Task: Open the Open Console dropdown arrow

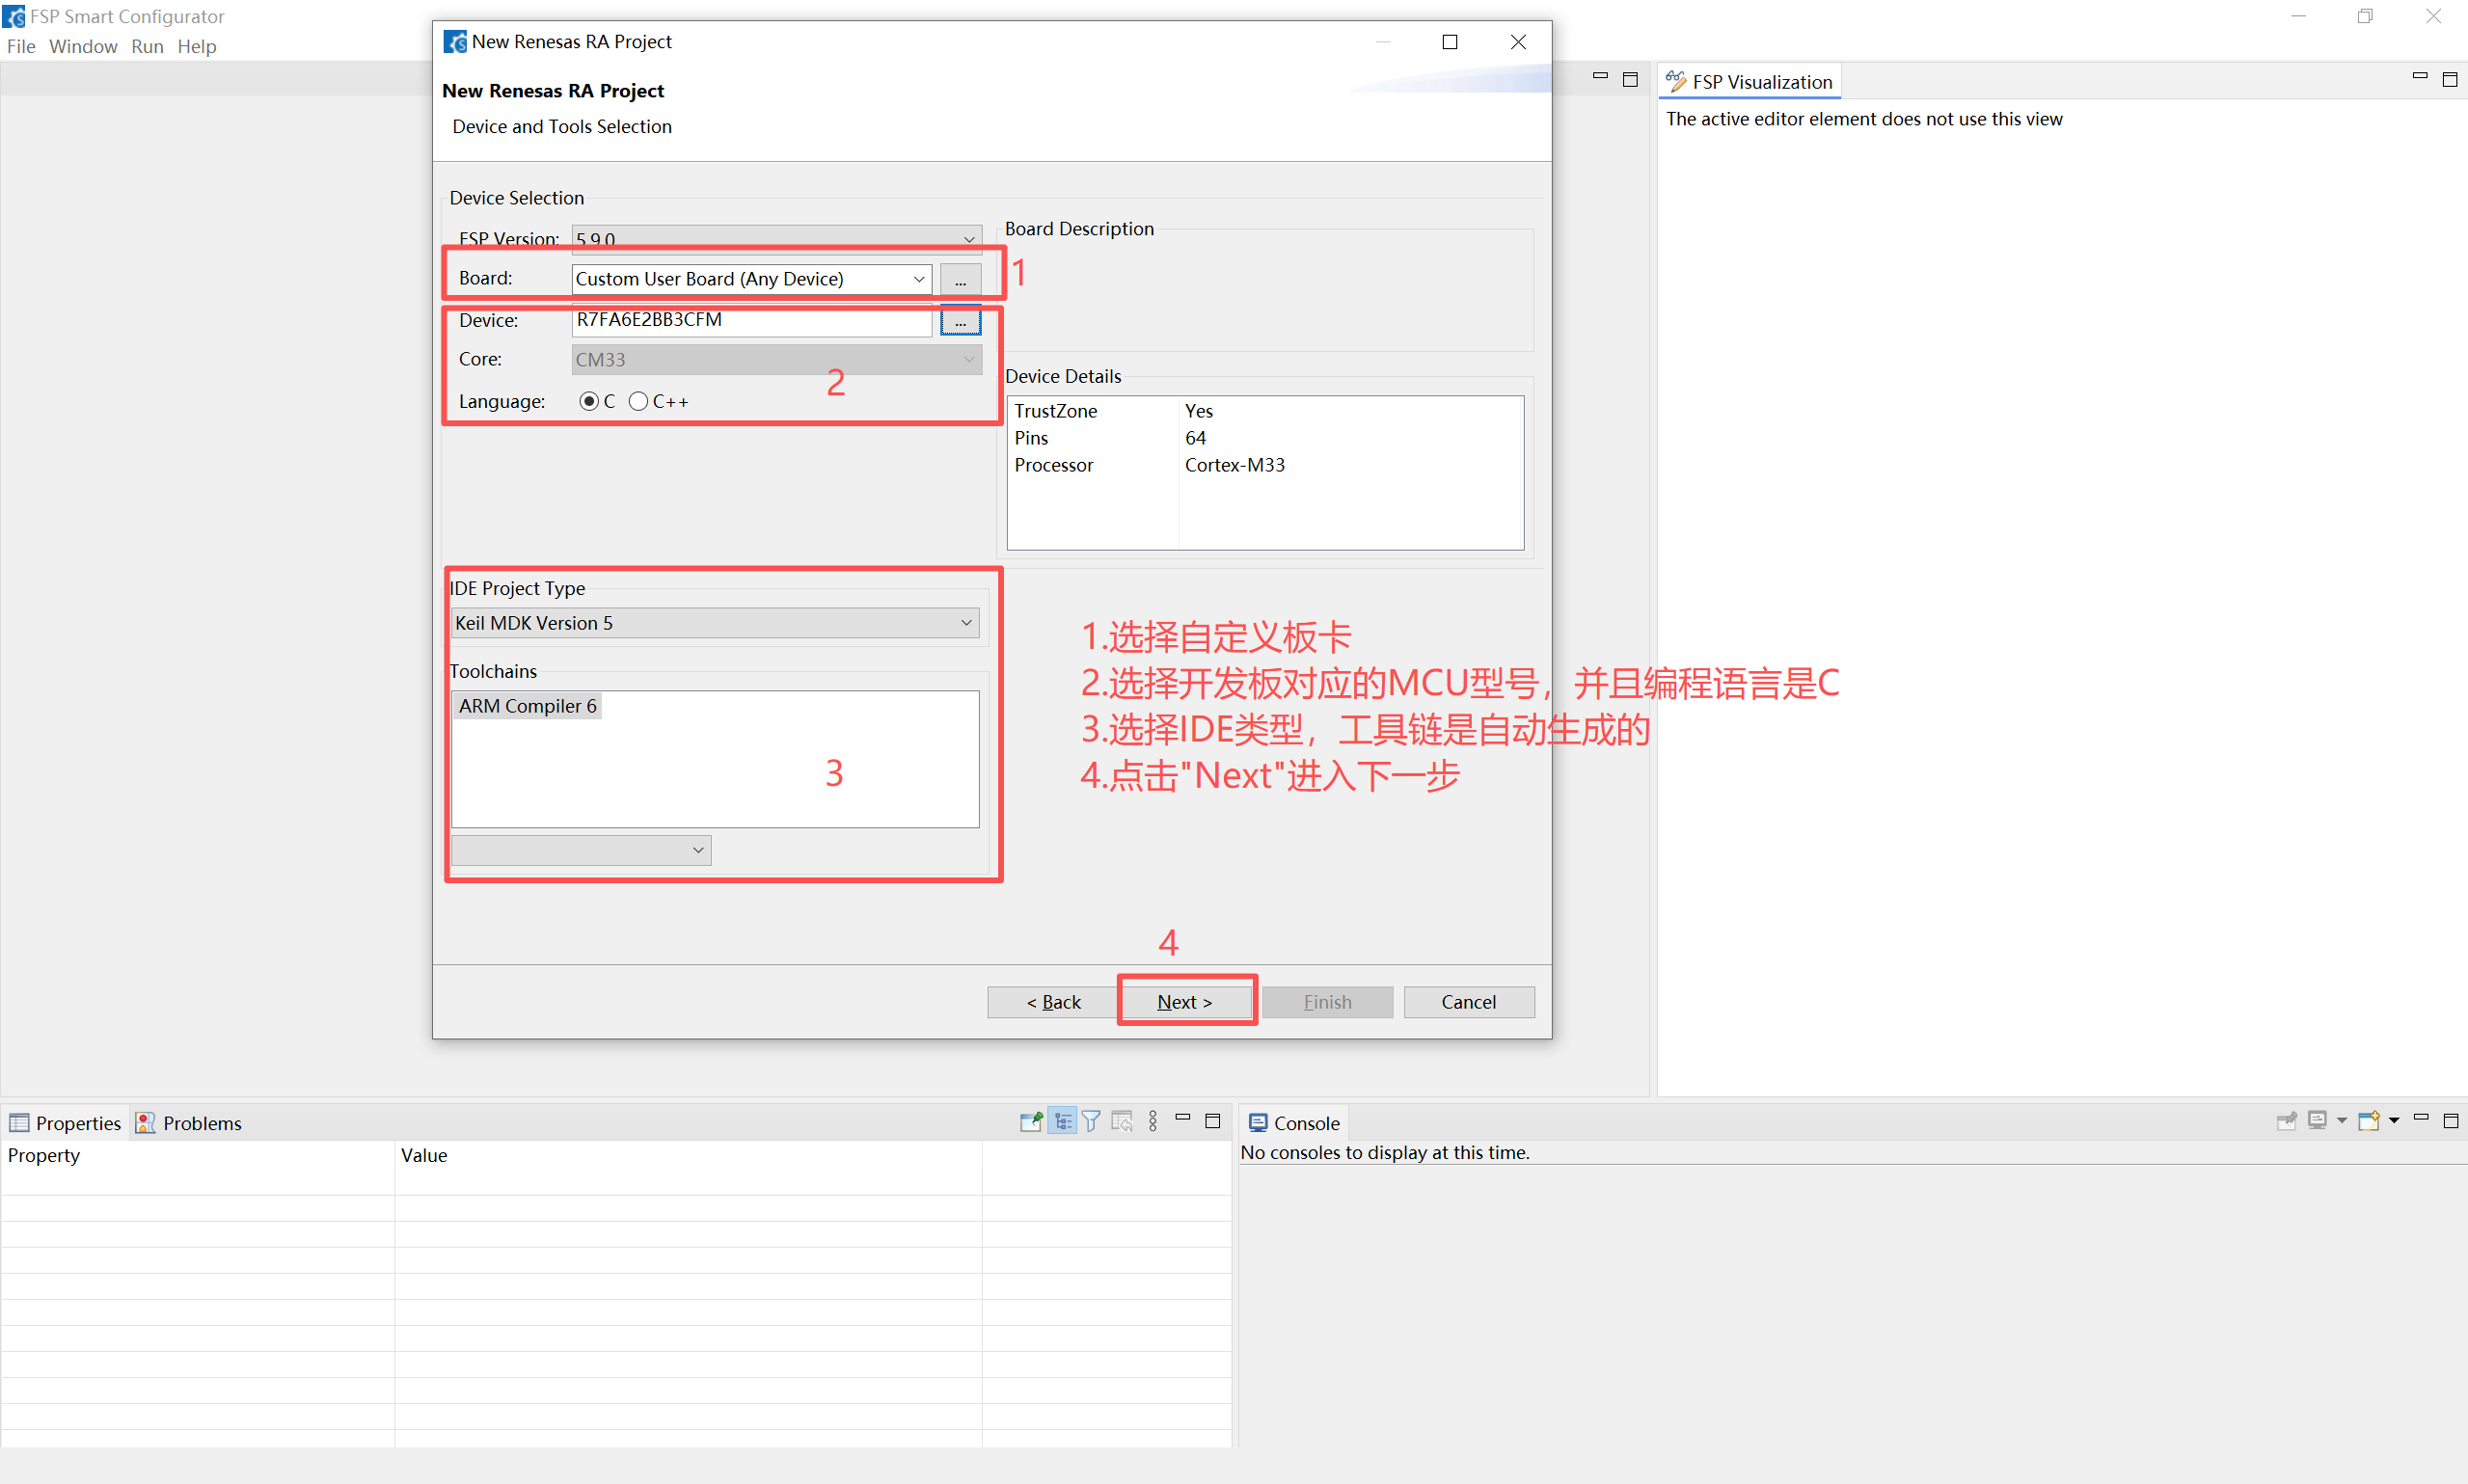Action: click(2394, 1122)
